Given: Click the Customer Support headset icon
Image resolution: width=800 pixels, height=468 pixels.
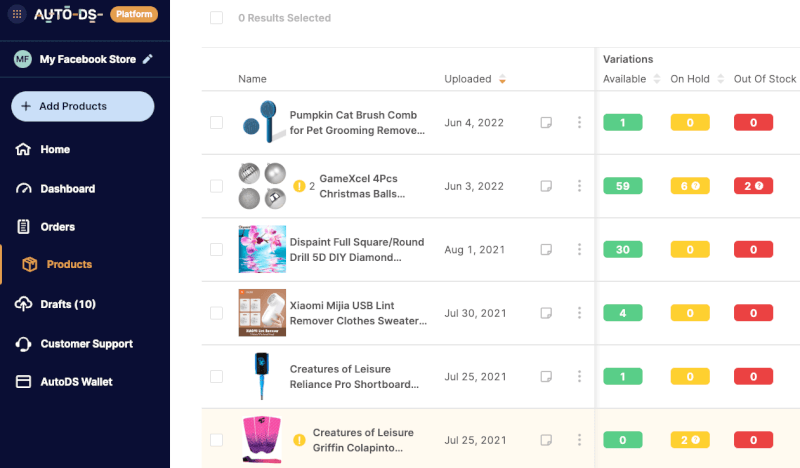Looking at the screenshot, I should (23, 344).
